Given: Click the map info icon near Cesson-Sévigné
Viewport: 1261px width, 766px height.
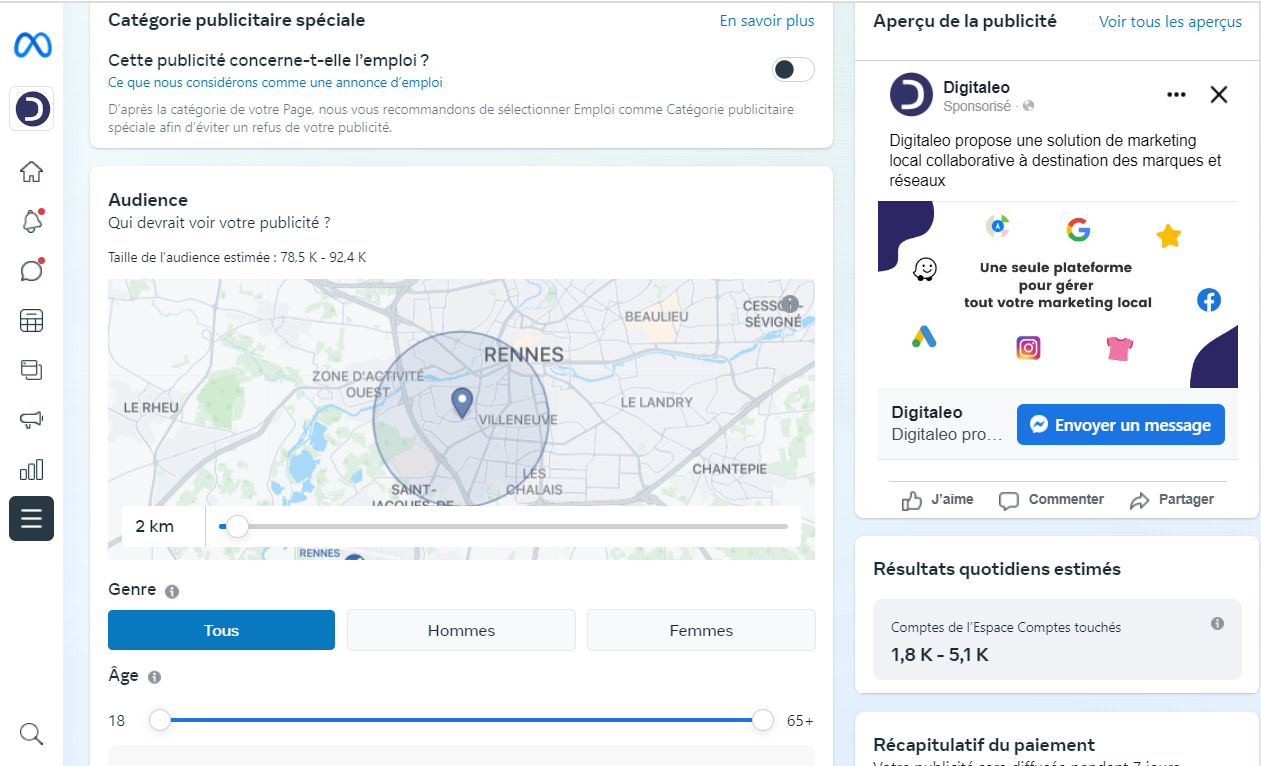Looking at the screenshot, I should click(790, 304).
